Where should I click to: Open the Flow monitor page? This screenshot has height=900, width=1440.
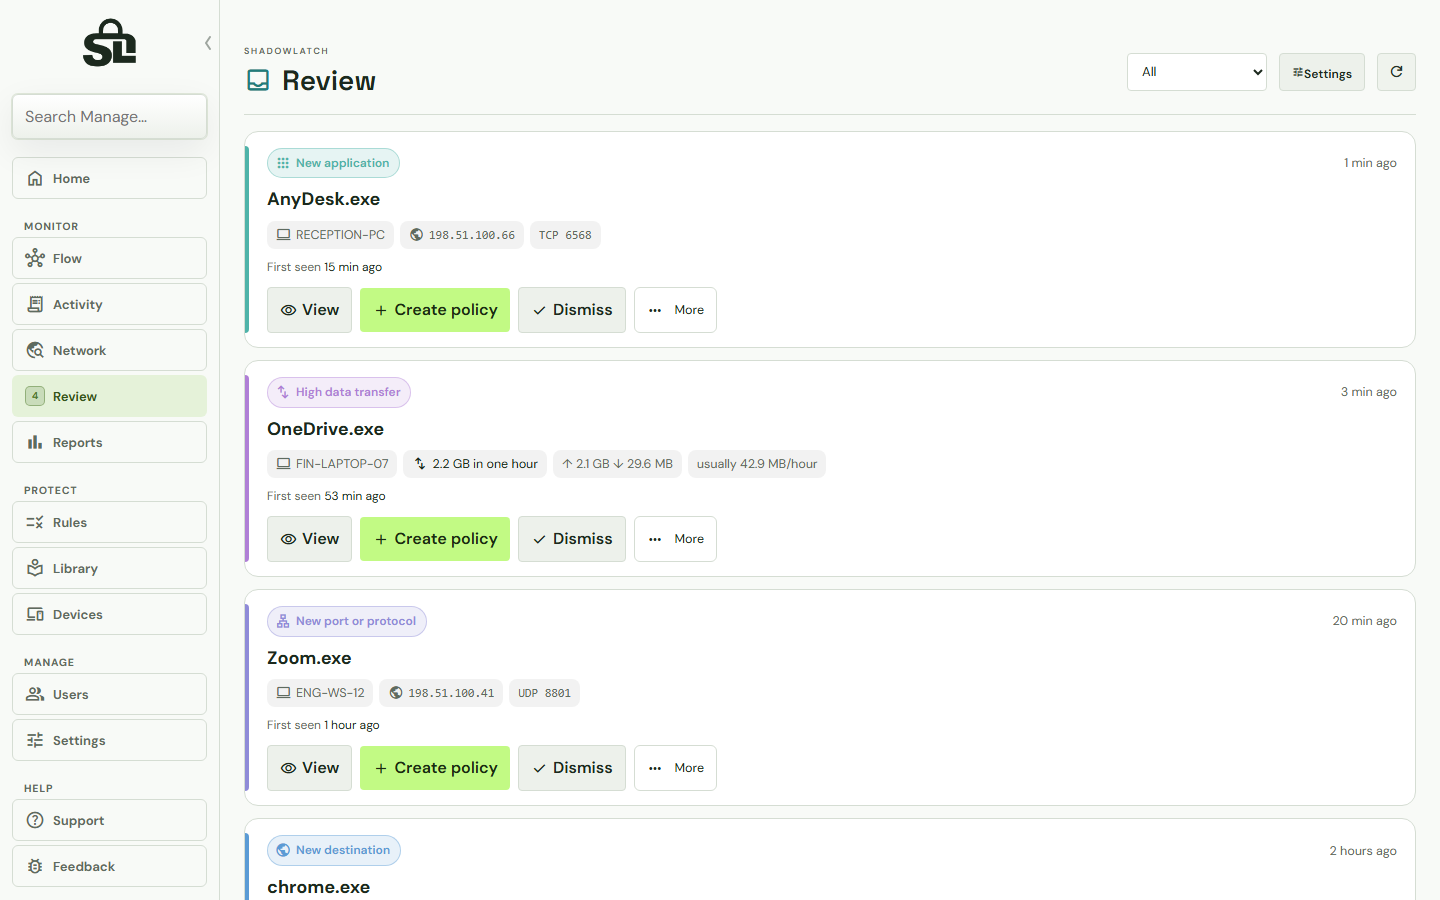tap(110, 258)
